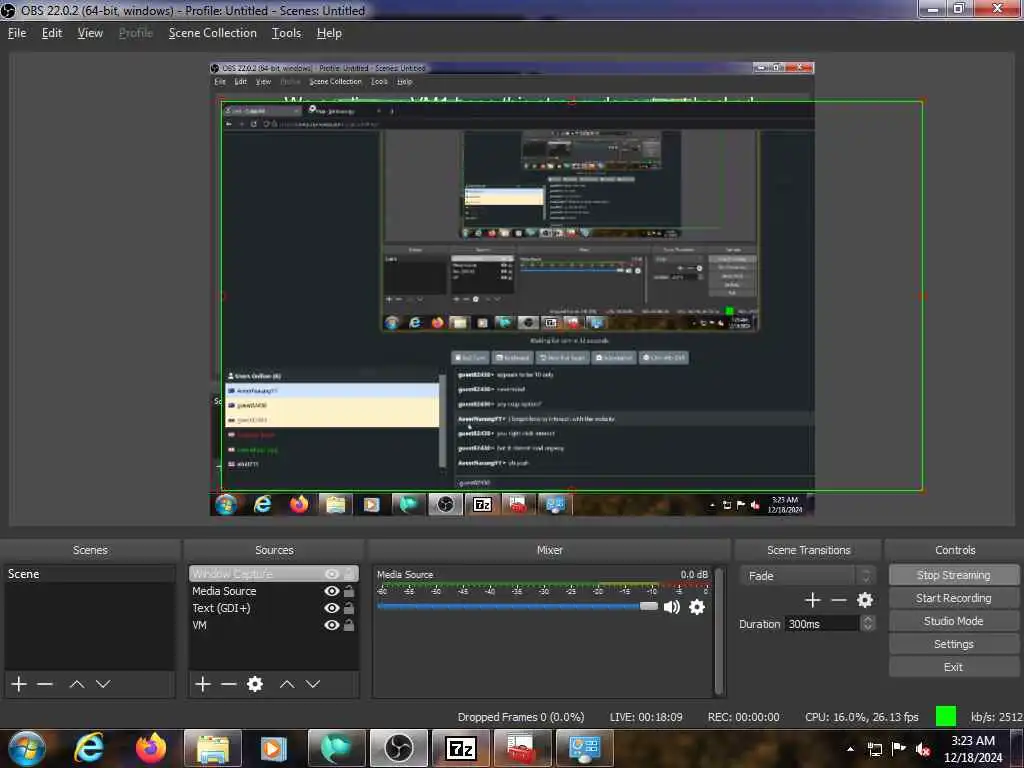Click Start Recording button
This screenshot has height=768, width=1024.
pyautogui.click(x=953, y=598)
